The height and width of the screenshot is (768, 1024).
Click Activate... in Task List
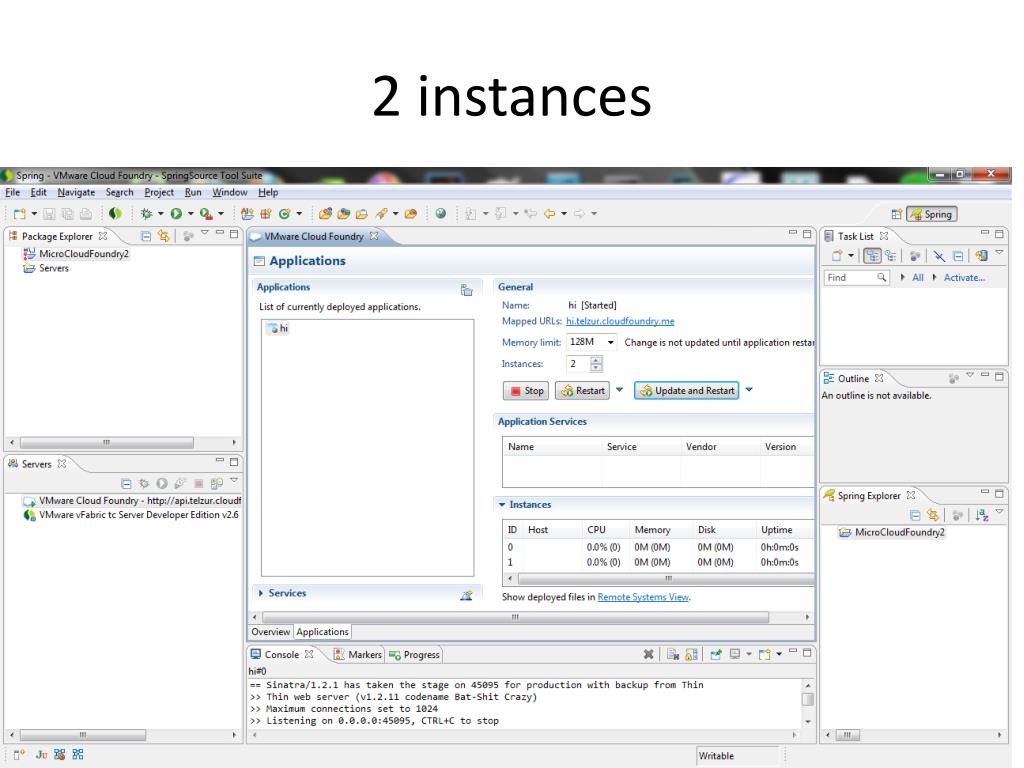[x=964, y=278]
